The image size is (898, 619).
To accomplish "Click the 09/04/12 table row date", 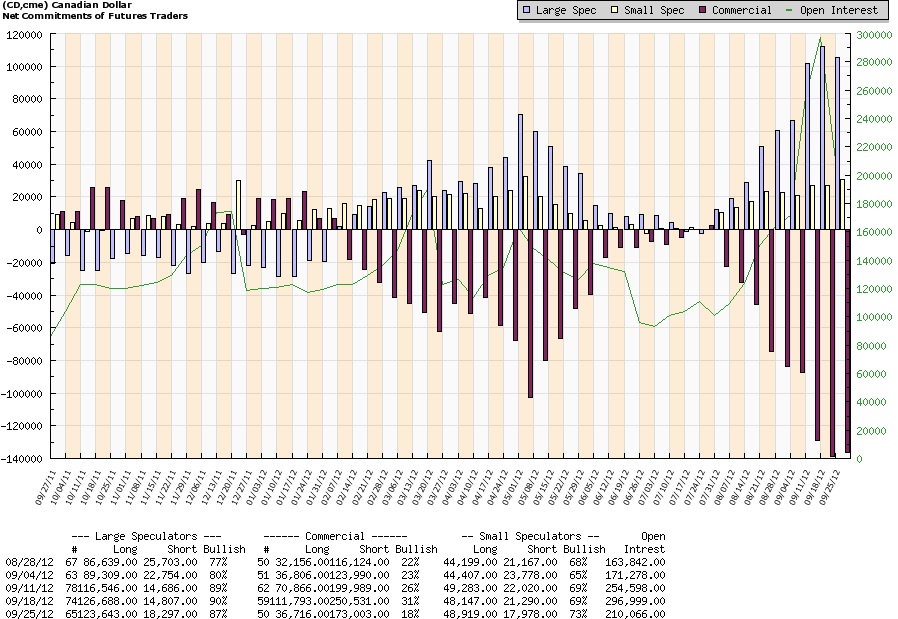I will (x=29, y=575).
